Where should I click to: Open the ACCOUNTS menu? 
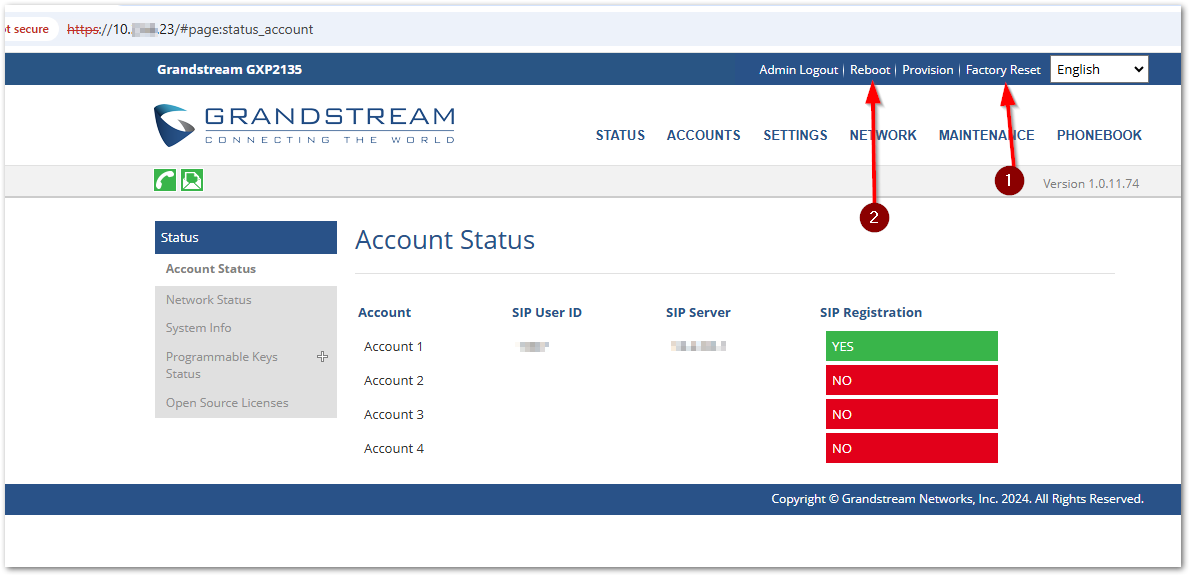point(704,135)
